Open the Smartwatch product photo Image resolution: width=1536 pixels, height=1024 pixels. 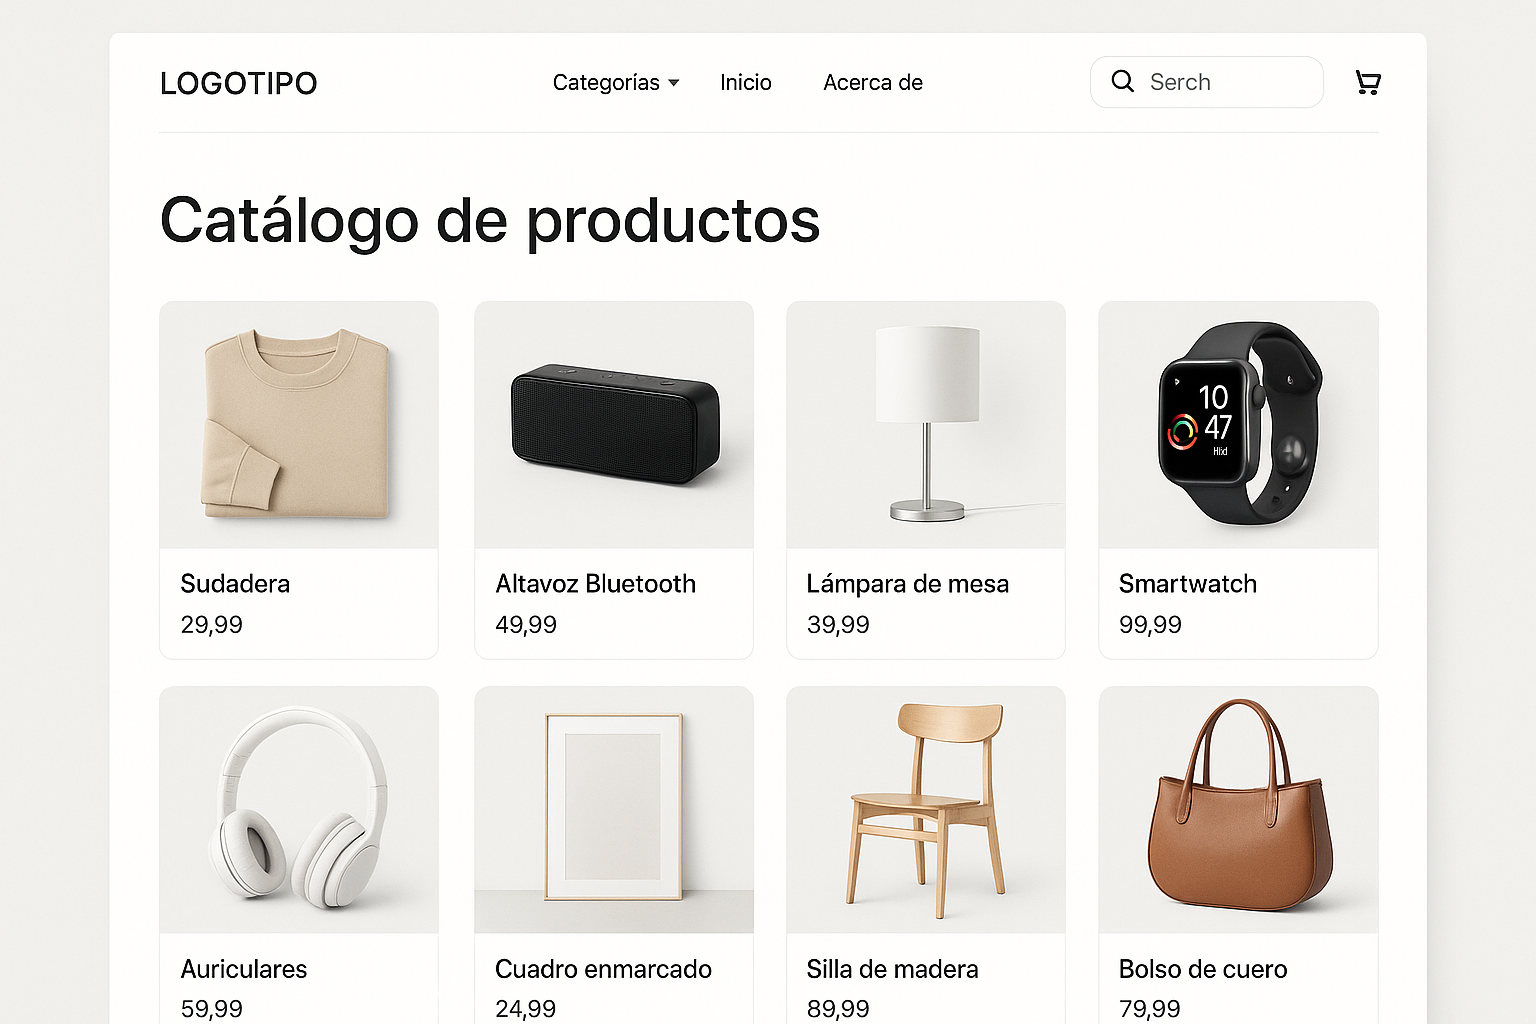pos(1239,425)
